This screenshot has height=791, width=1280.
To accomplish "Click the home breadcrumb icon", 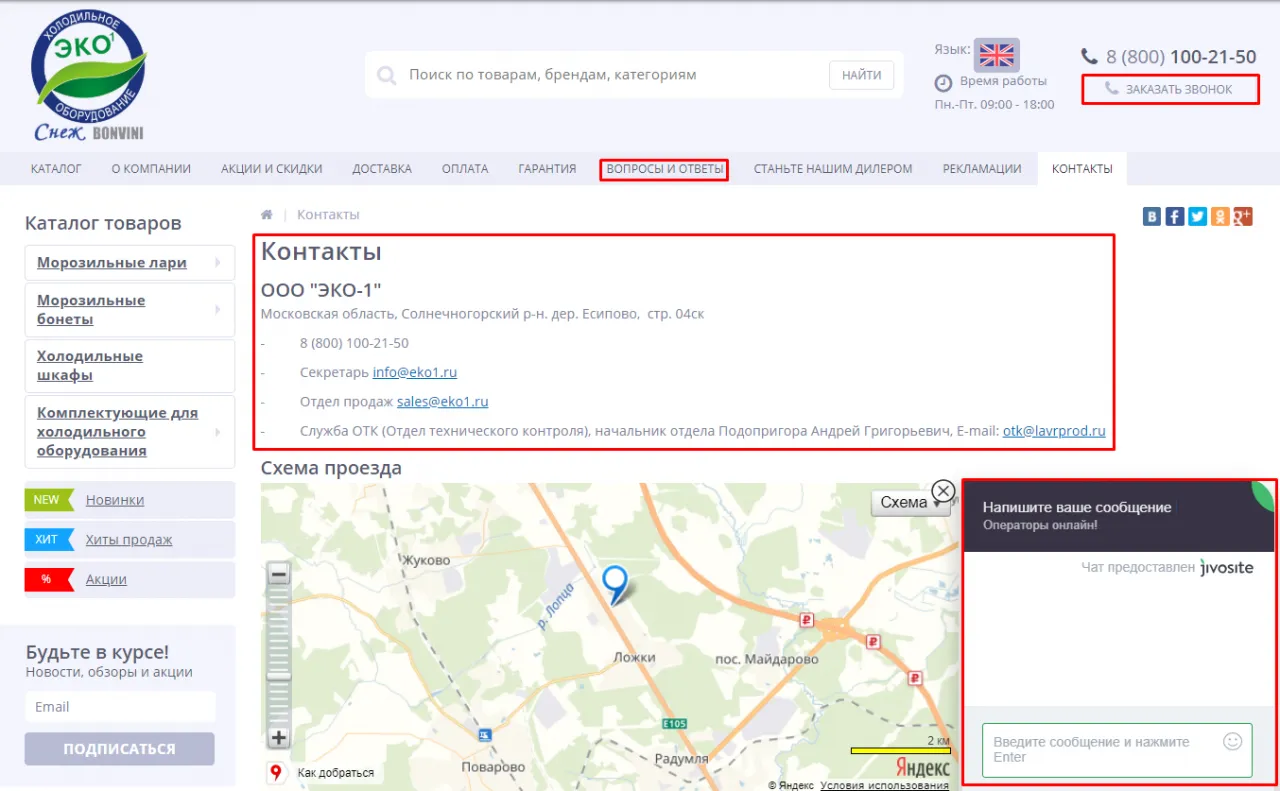I will [267, 215].
